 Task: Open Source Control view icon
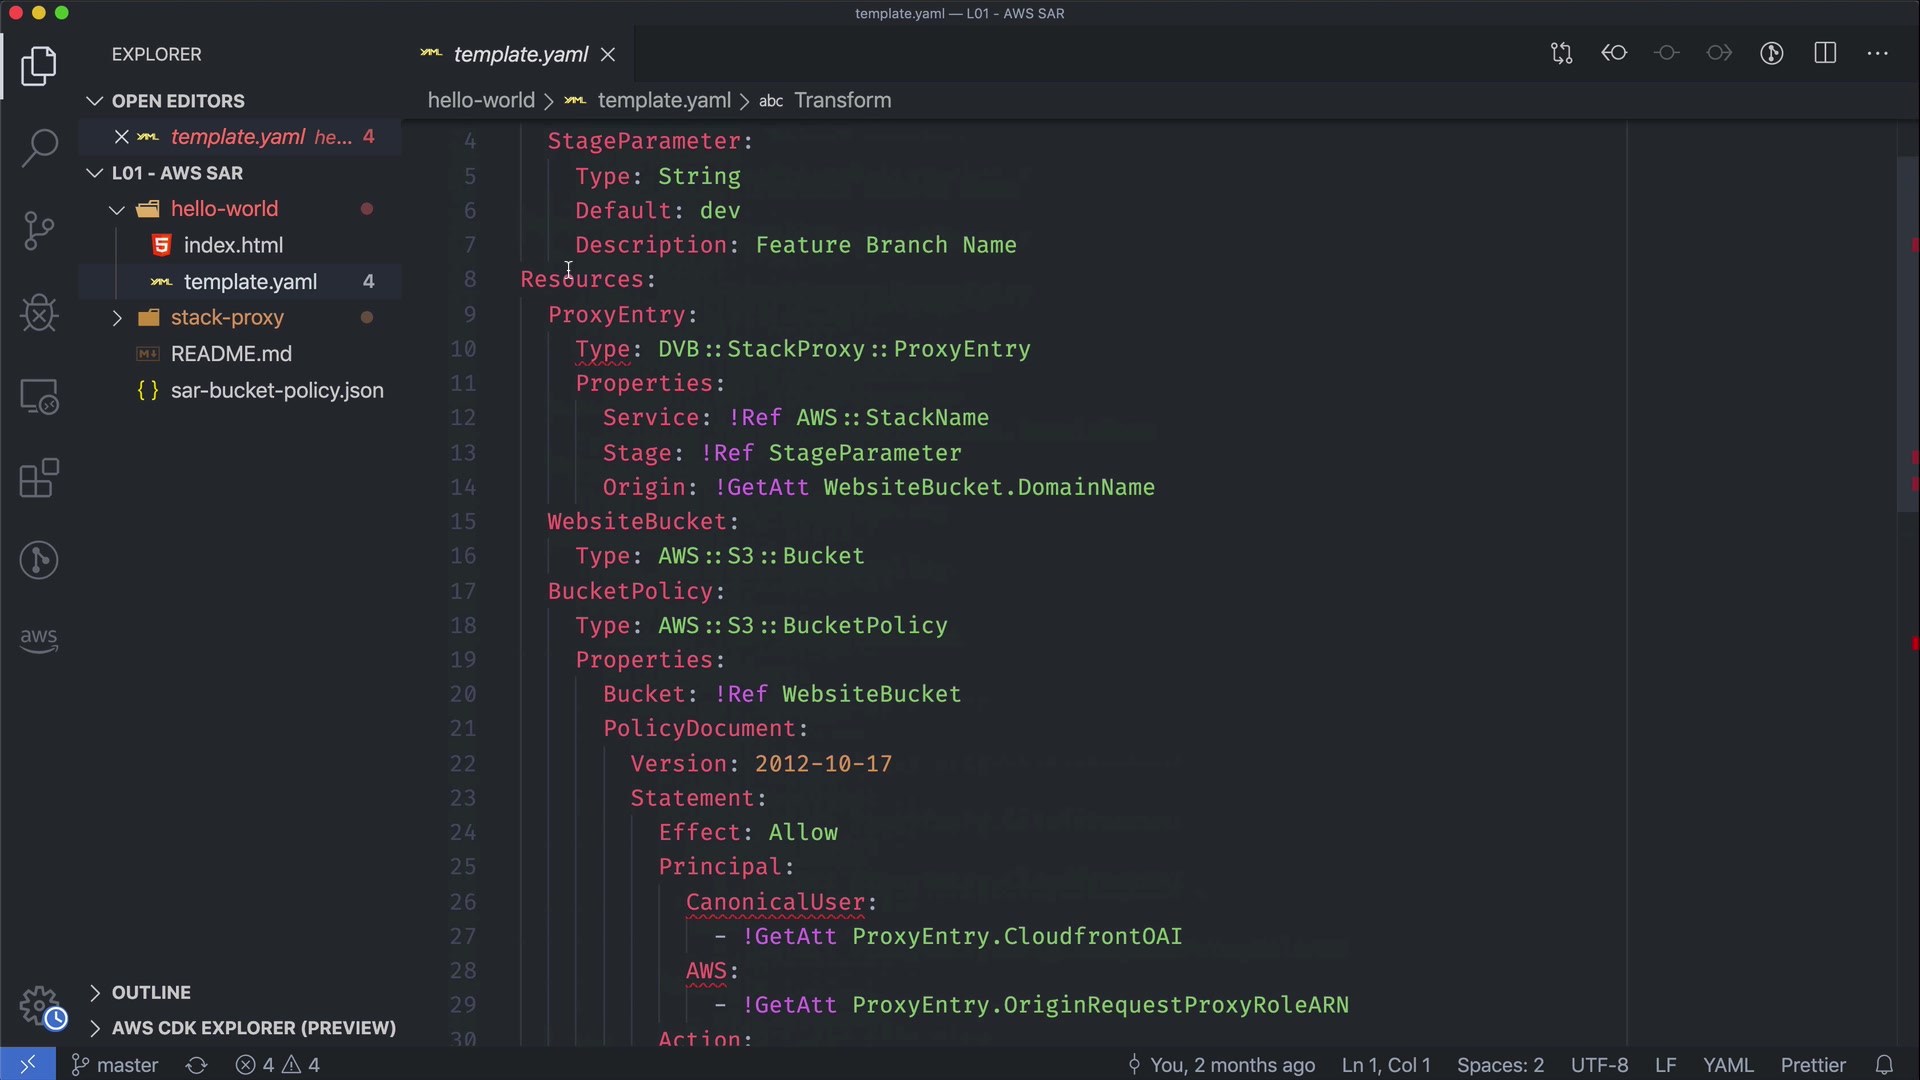39,231
